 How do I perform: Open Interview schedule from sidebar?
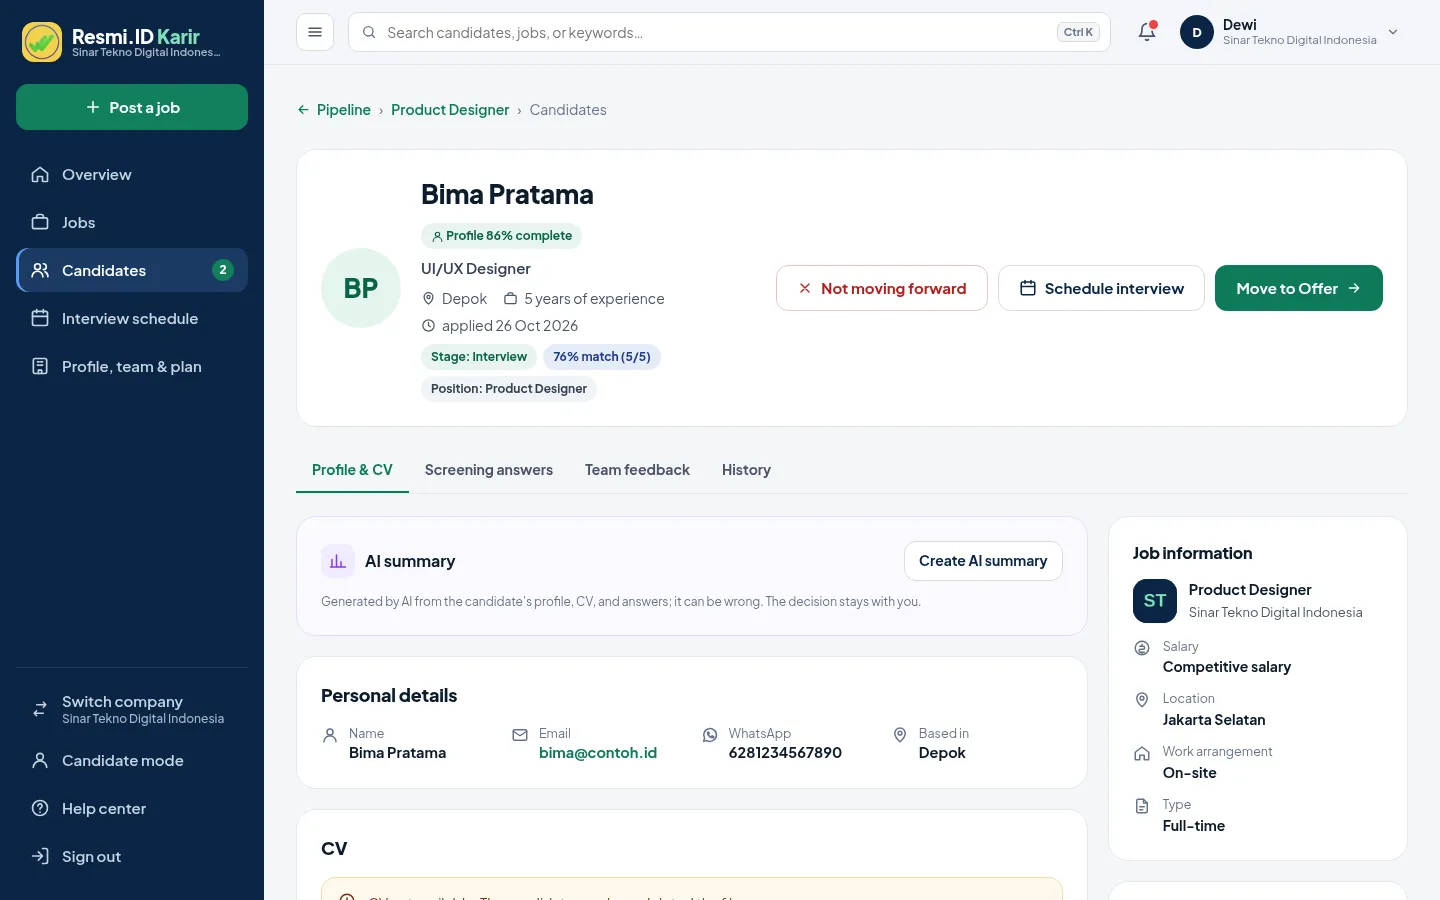click(x=132, y=319)
